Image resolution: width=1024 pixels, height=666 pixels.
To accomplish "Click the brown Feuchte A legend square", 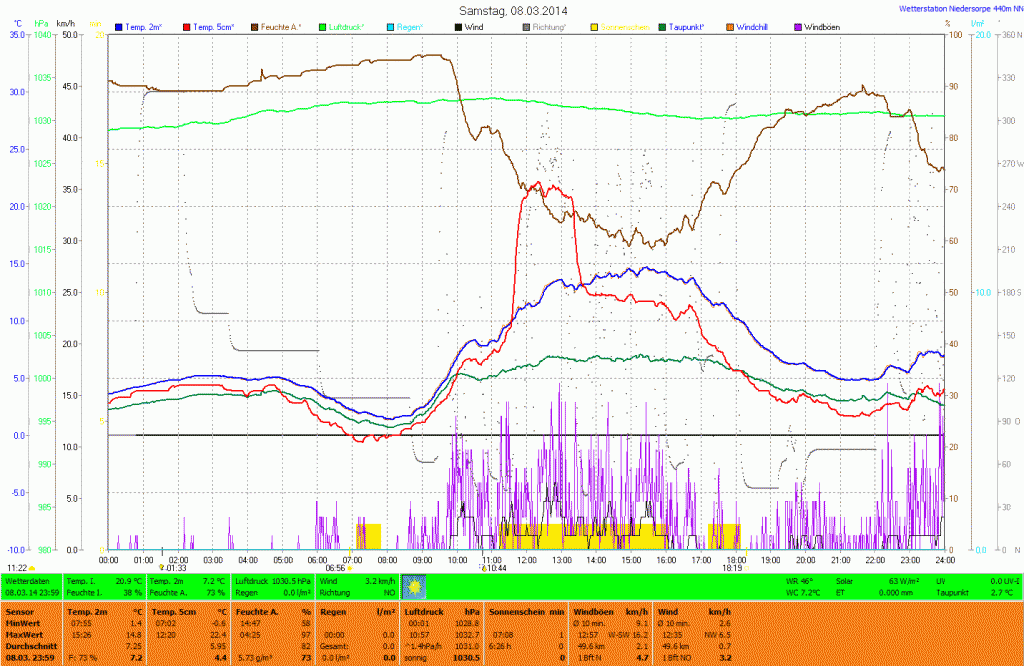I will [x=254, y=27].
